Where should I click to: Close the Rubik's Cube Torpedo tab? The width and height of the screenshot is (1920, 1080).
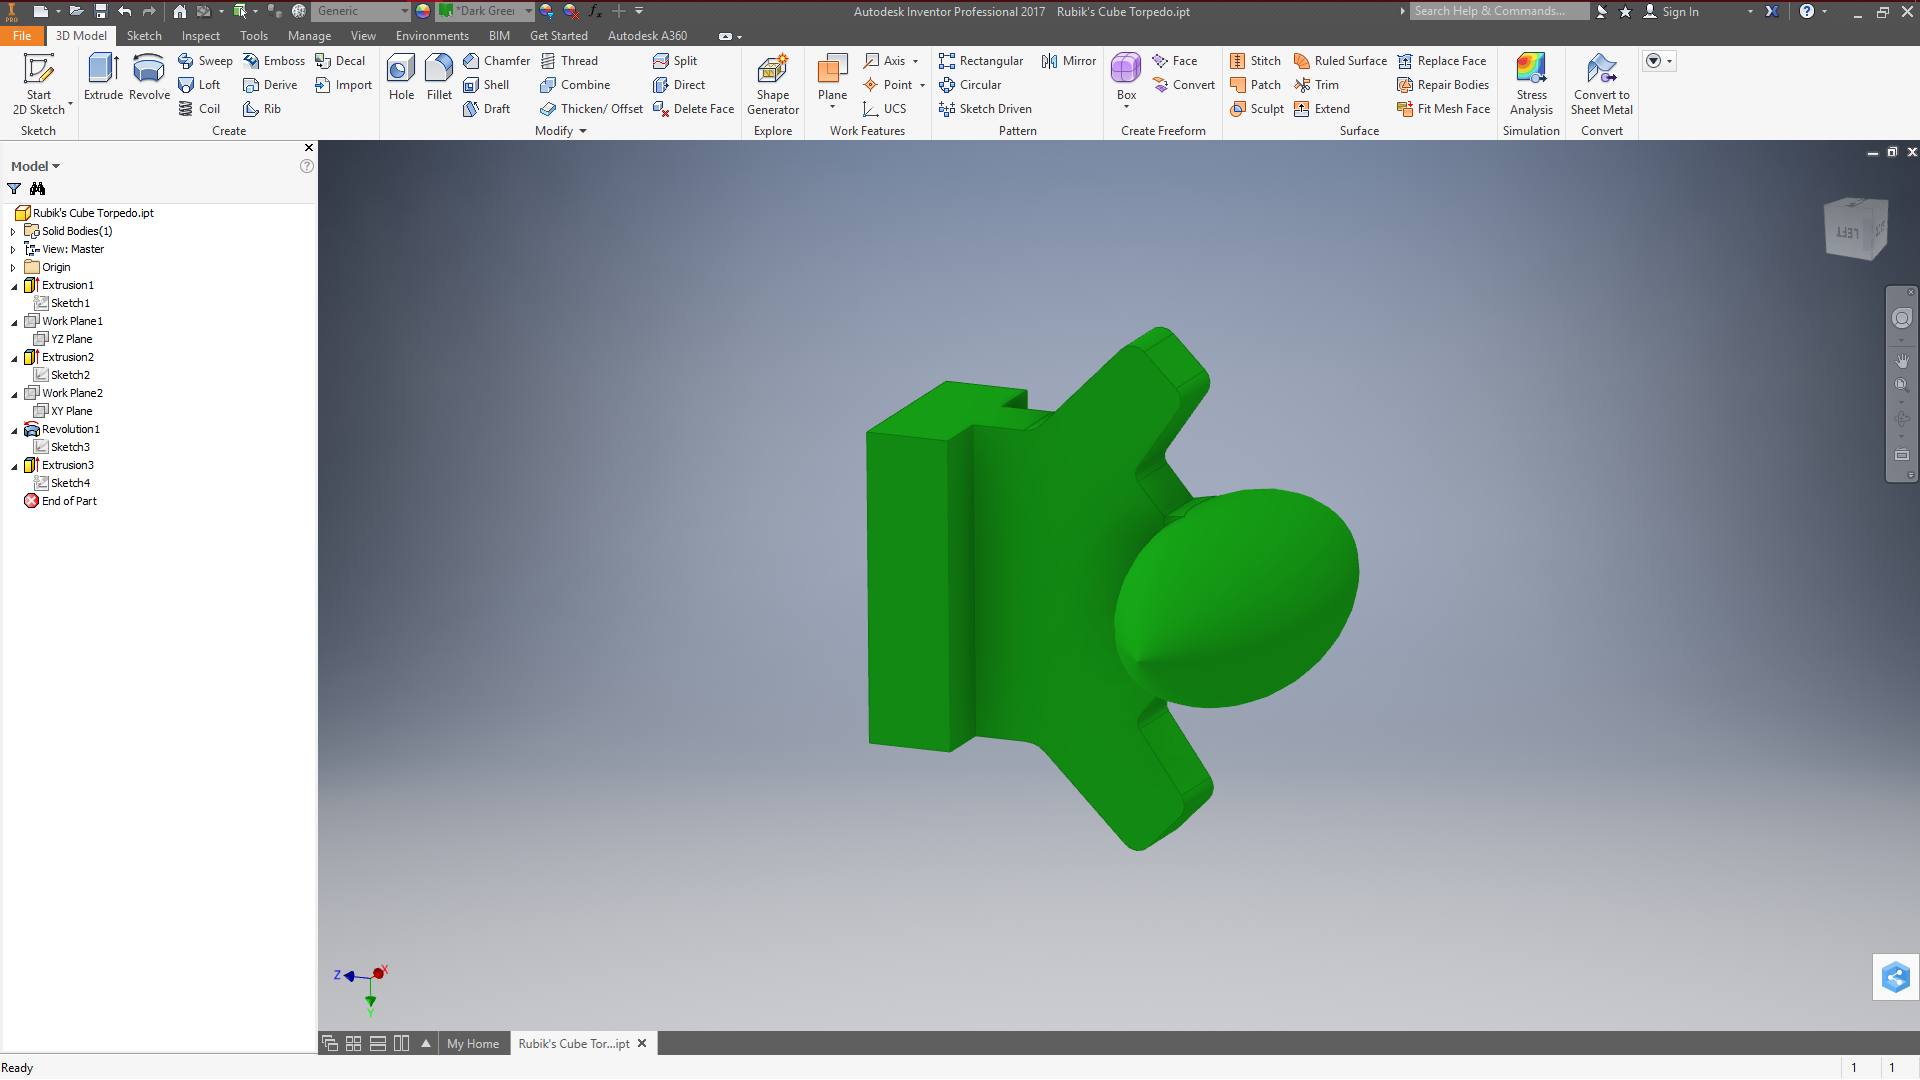[642, 1043]
